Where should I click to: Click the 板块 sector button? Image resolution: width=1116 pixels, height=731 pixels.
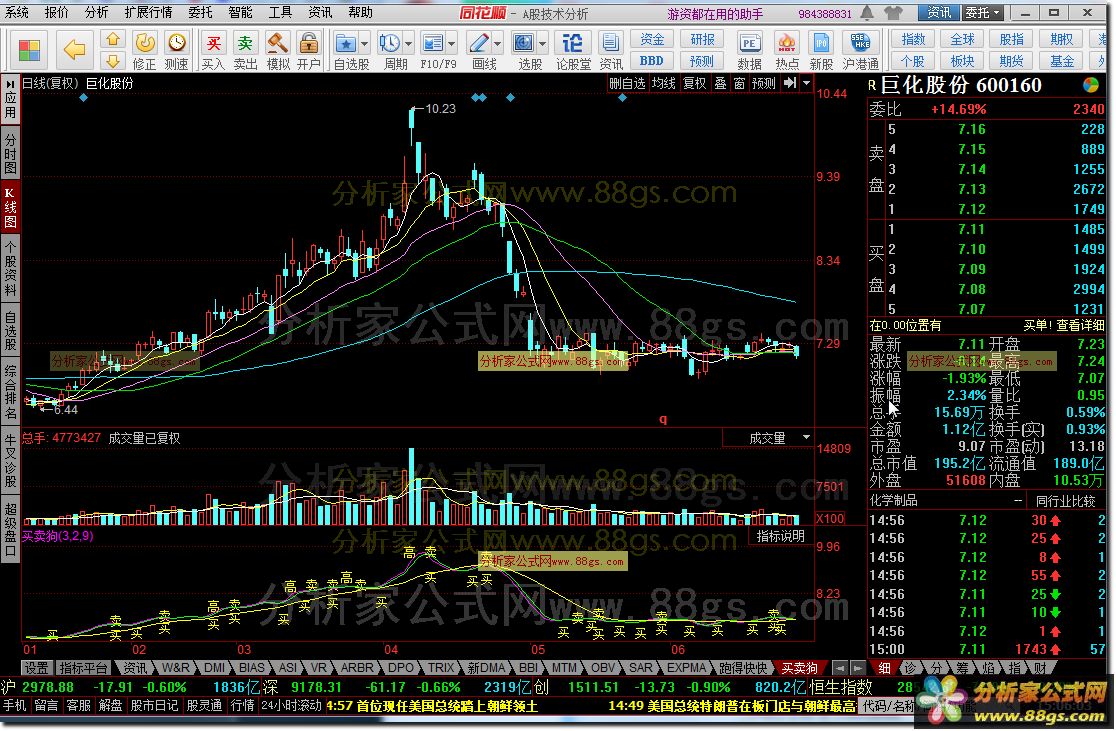(x=962, y=61)
